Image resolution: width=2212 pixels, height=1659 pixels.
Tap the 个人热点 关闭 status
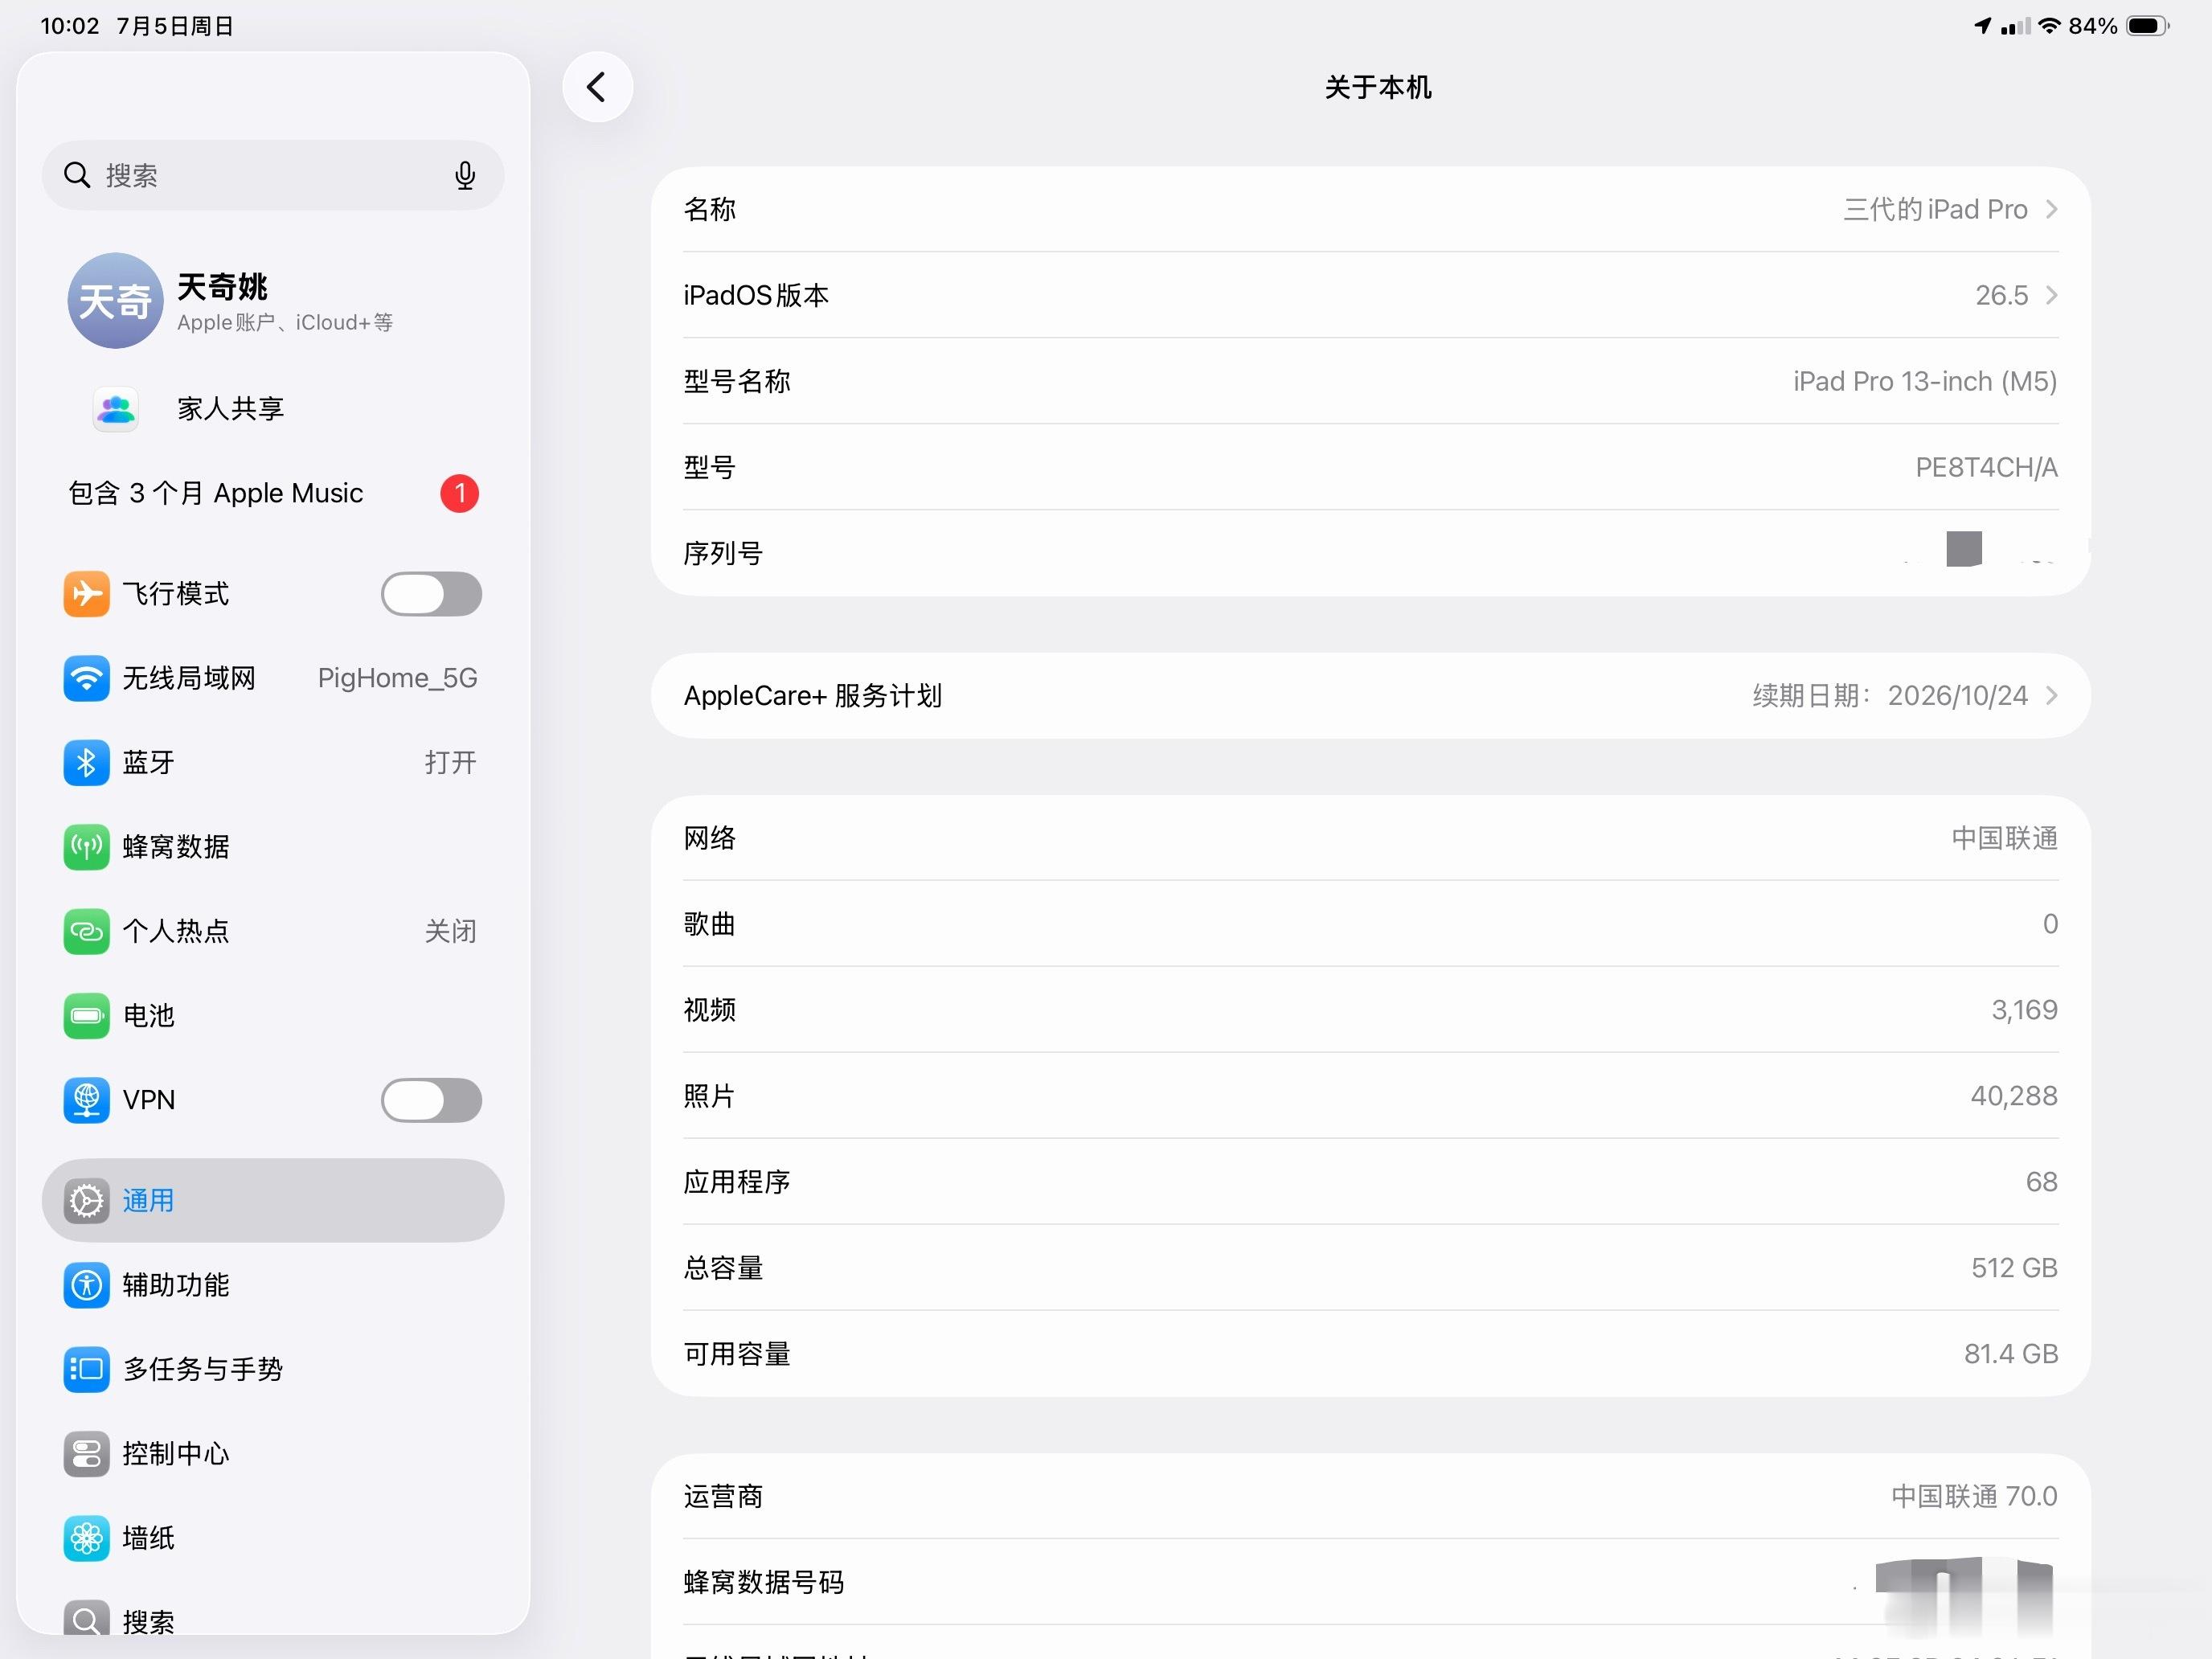[450, 931]
